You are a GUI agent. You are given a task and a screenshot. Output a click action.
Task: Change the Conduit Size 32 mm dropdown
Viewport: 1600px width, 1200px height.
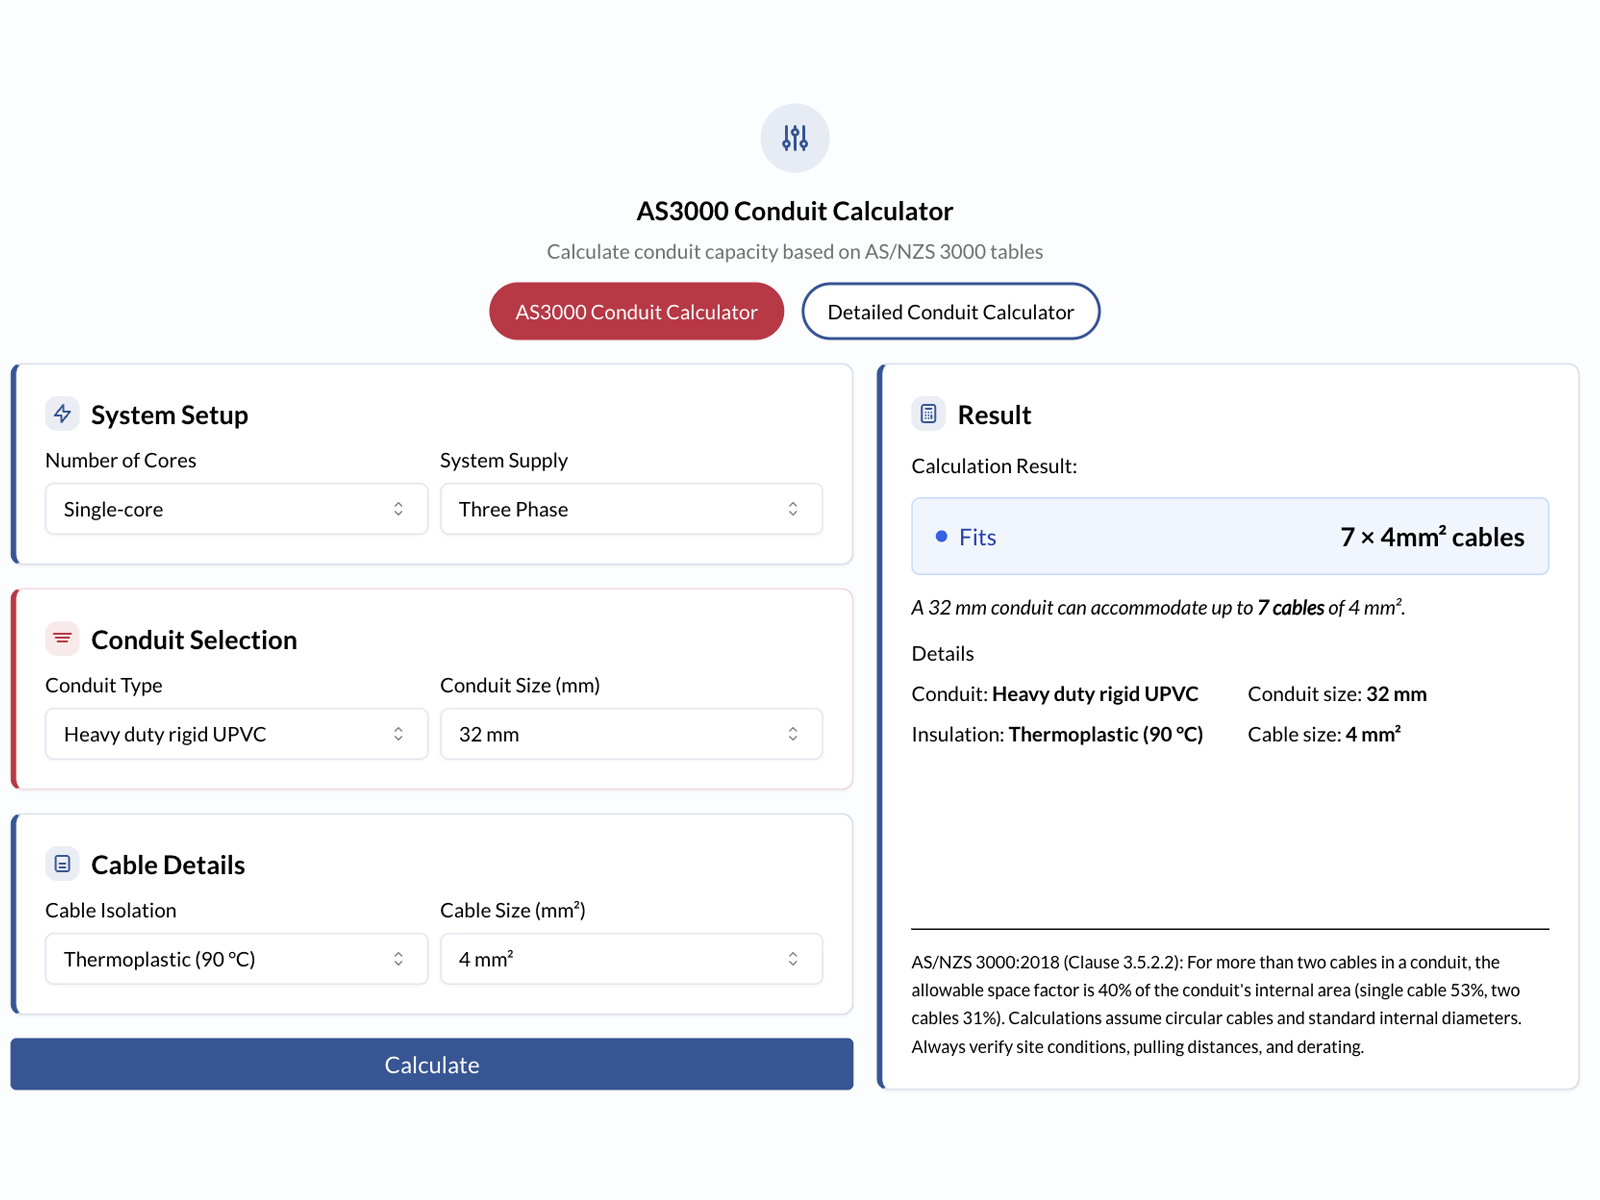tap(631, 734)
